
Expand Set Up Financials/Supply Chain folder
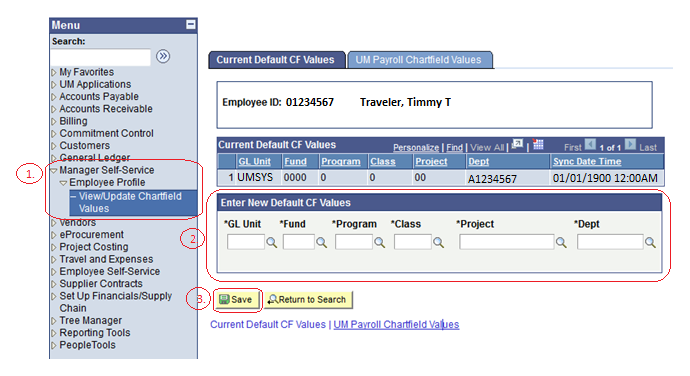coord(54,297)
